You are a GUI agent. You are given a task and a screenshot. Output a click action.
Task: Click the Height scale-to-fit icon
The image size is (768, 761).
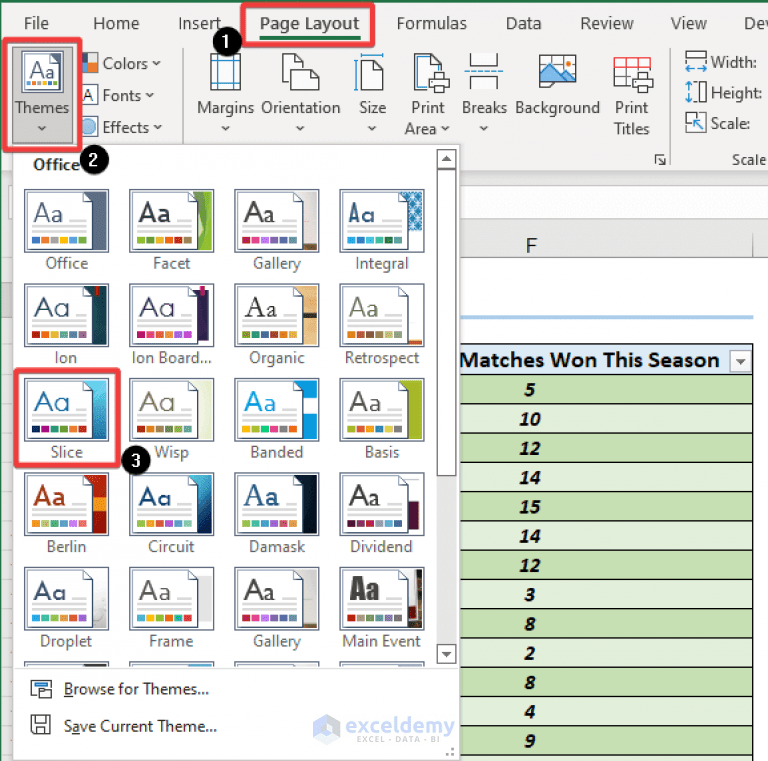pyautogui.click(x=696, y=92)
